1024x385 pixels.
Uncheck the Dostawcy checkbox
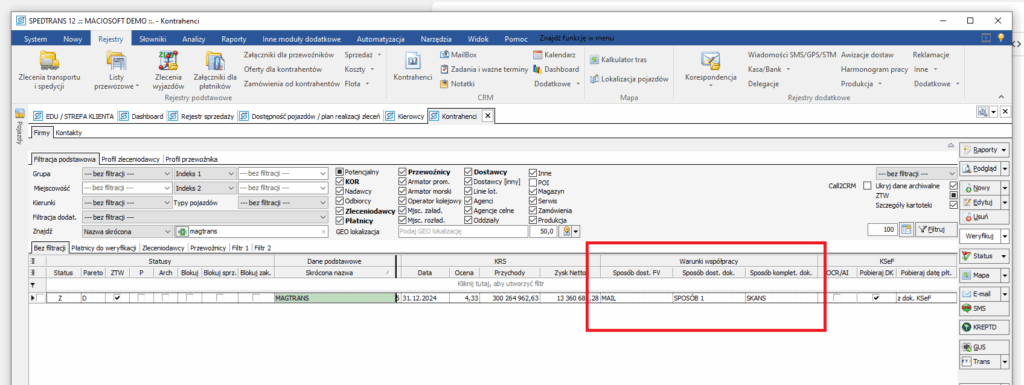point(468,172)
